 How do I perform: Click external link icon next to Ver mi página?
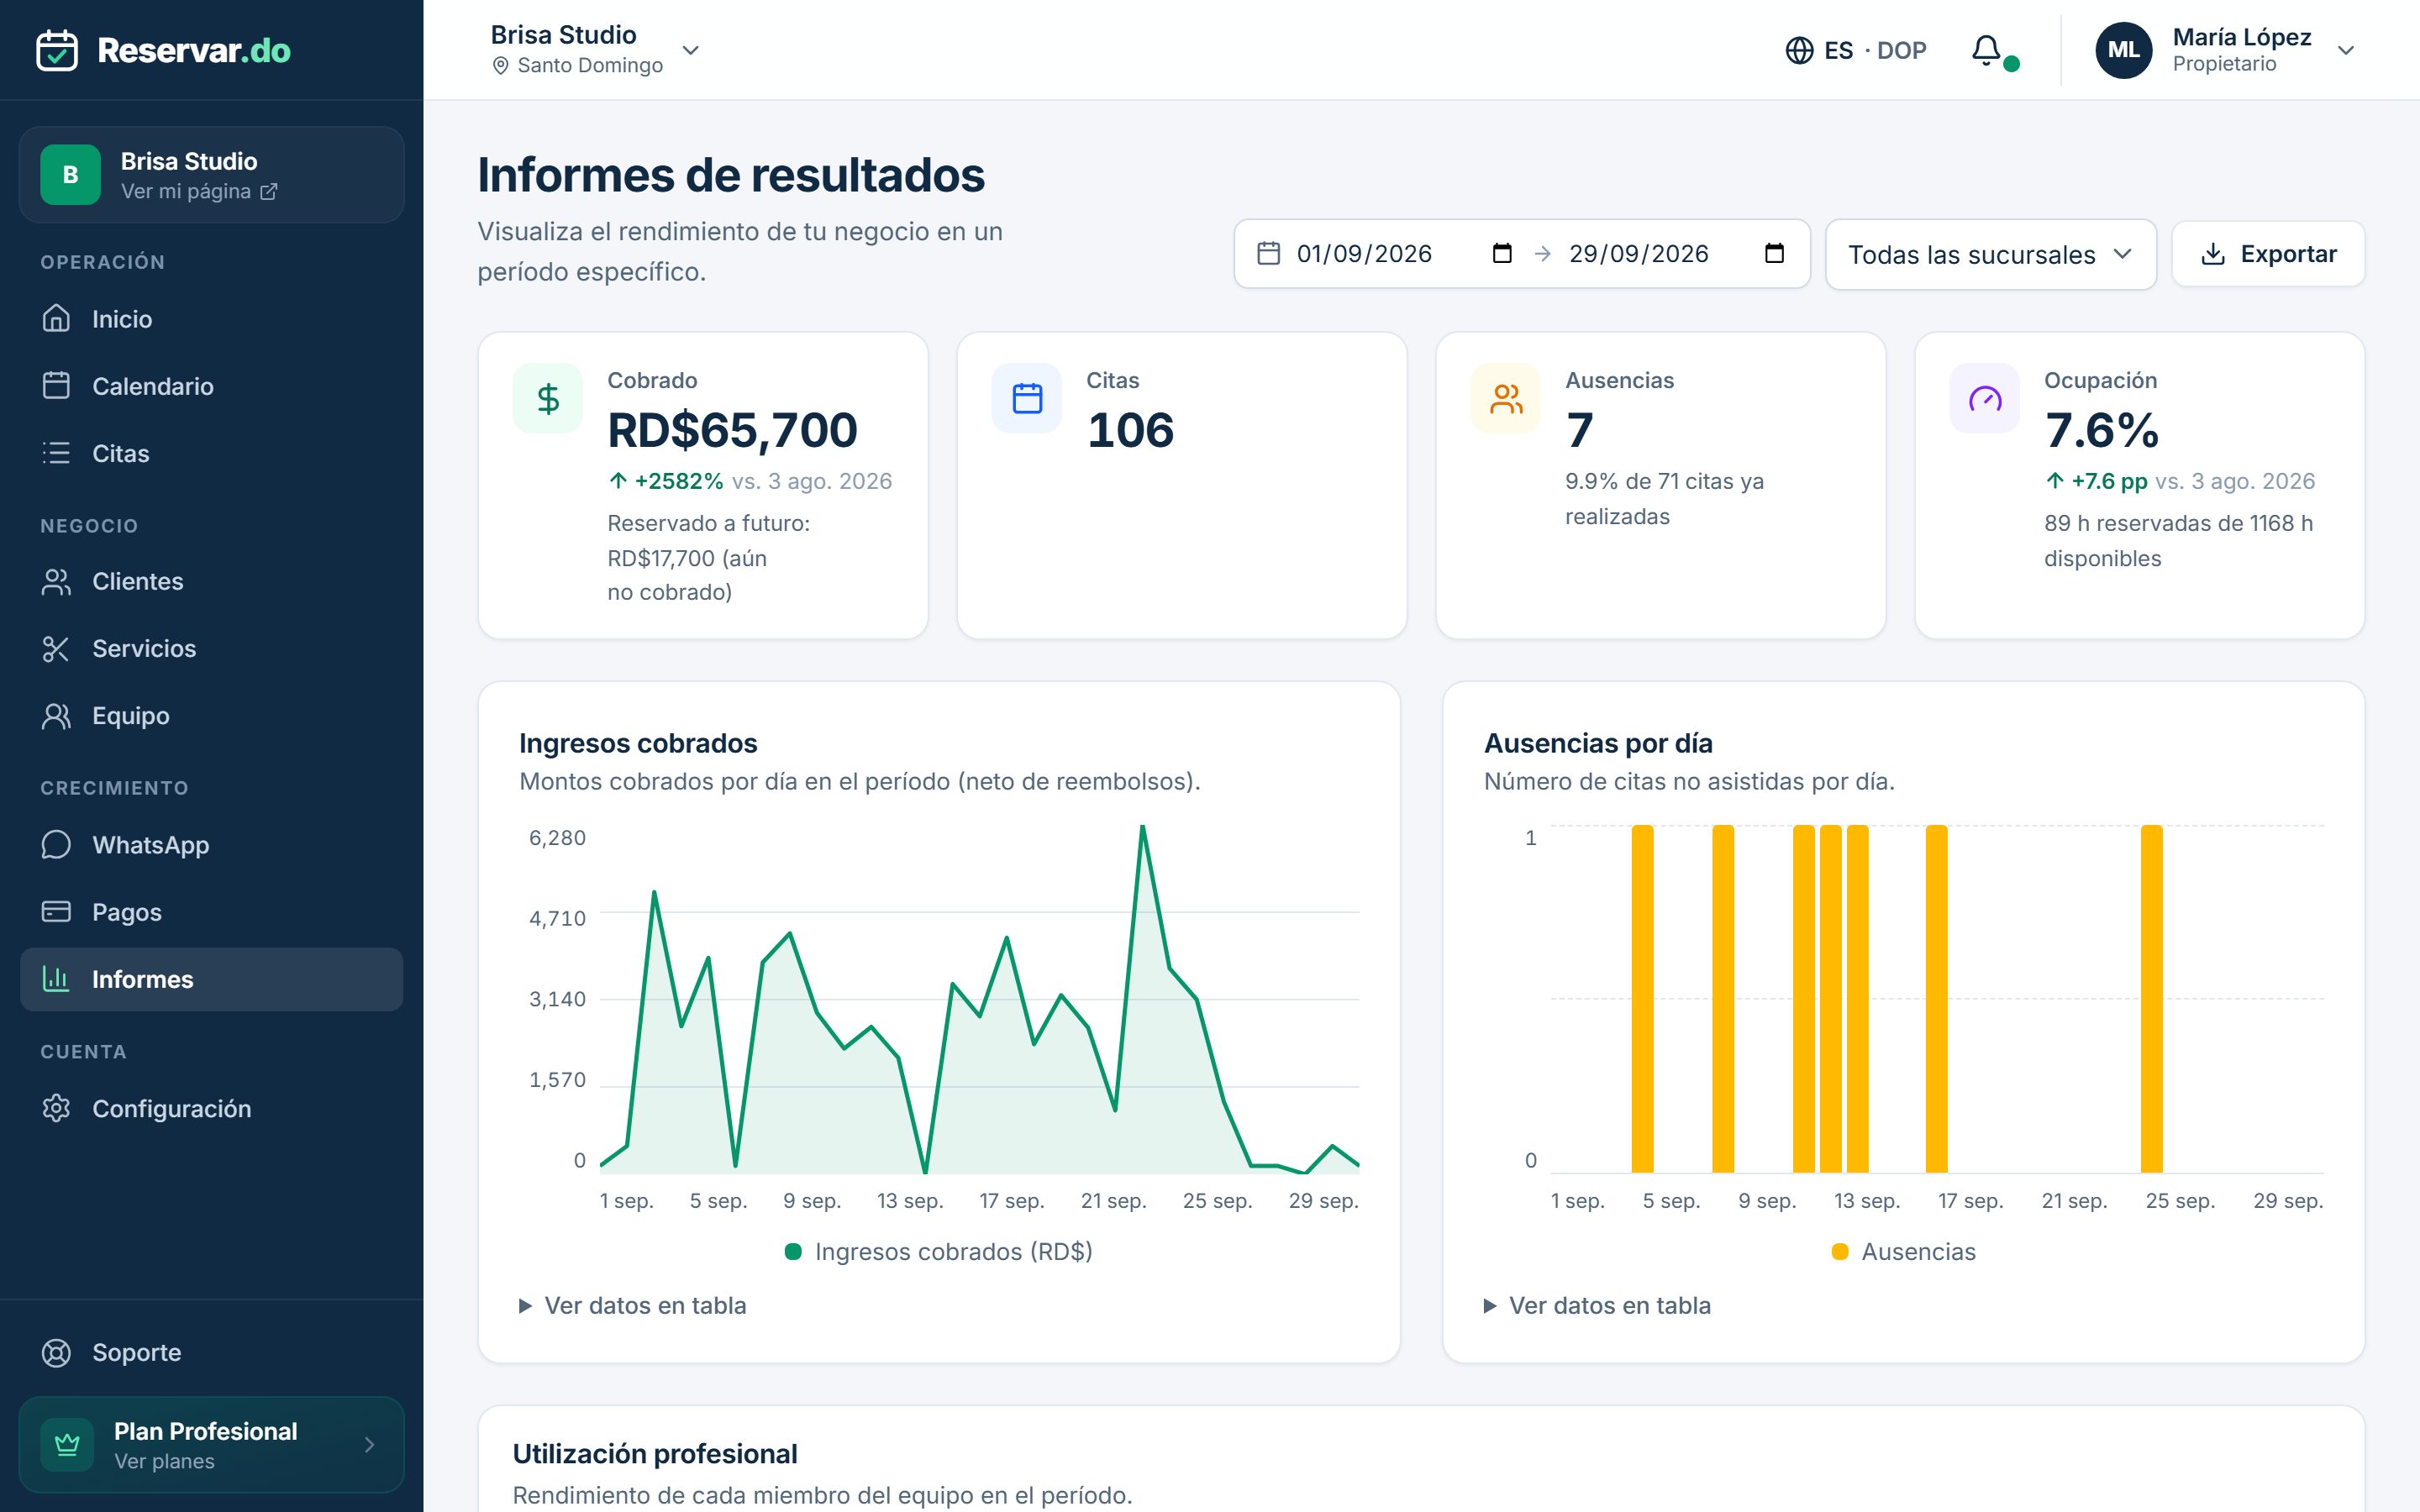[269, 191]
